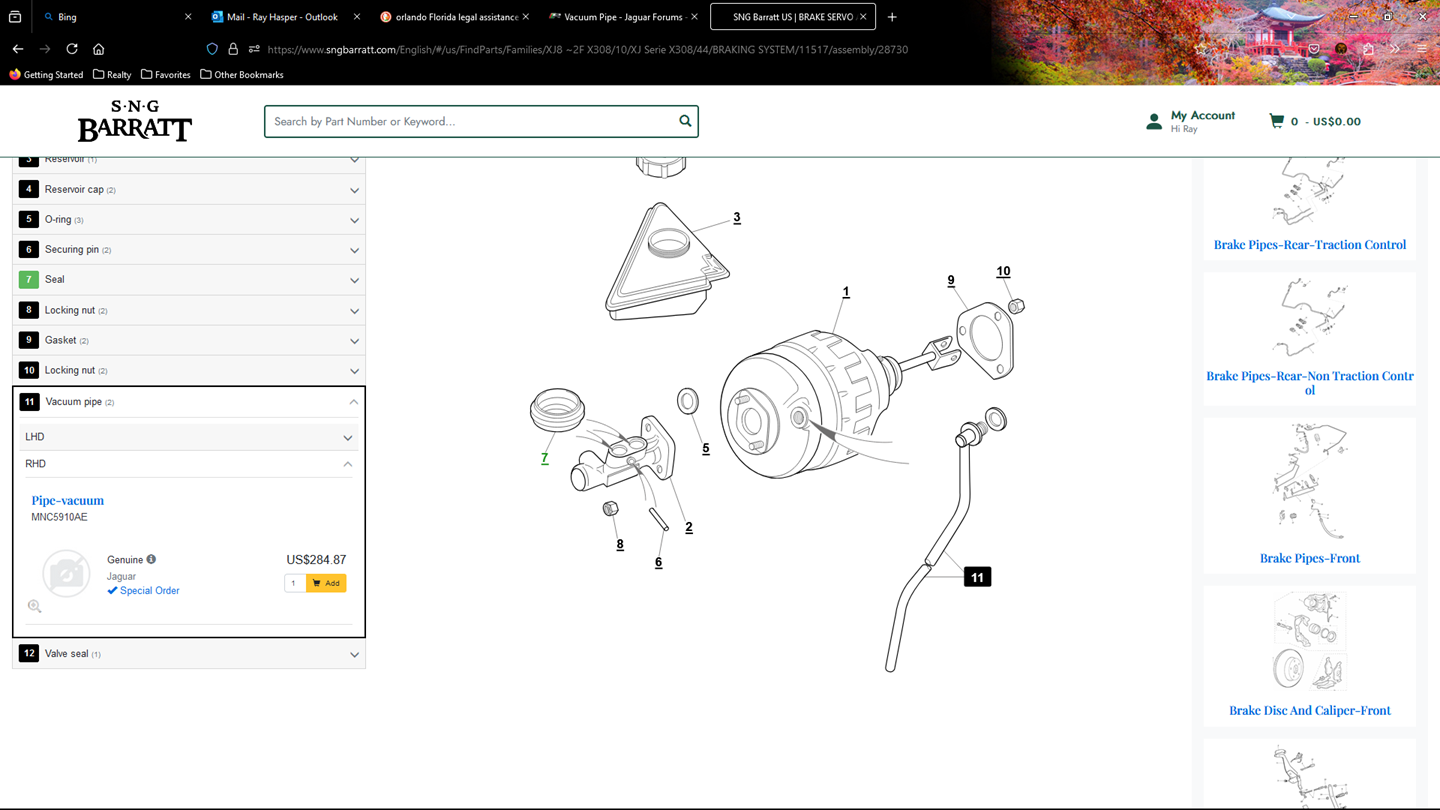This screenshot has width=1440, height=810.
Task: Reload the page with refresh icon
Action: pyautogui.click(x=72, y=49)
